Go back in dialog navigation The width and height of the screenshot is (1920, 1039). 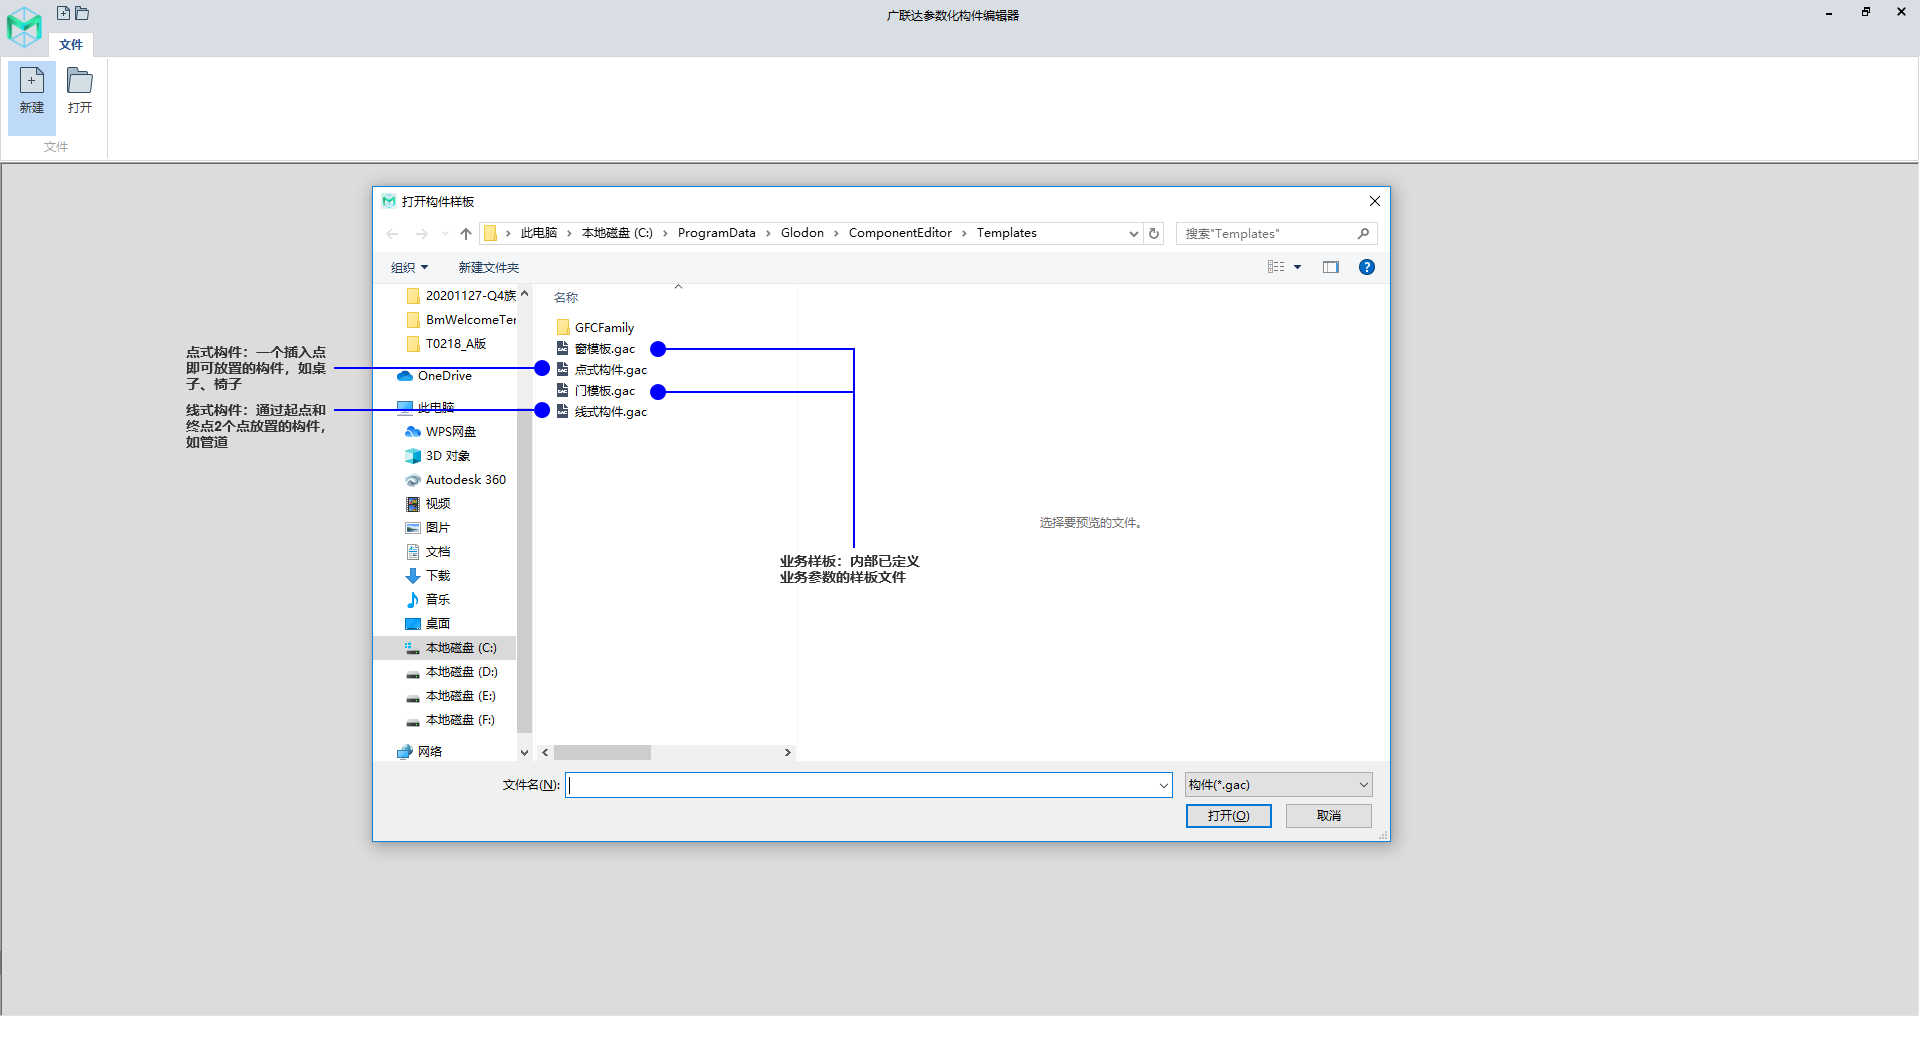pos(392,233)
